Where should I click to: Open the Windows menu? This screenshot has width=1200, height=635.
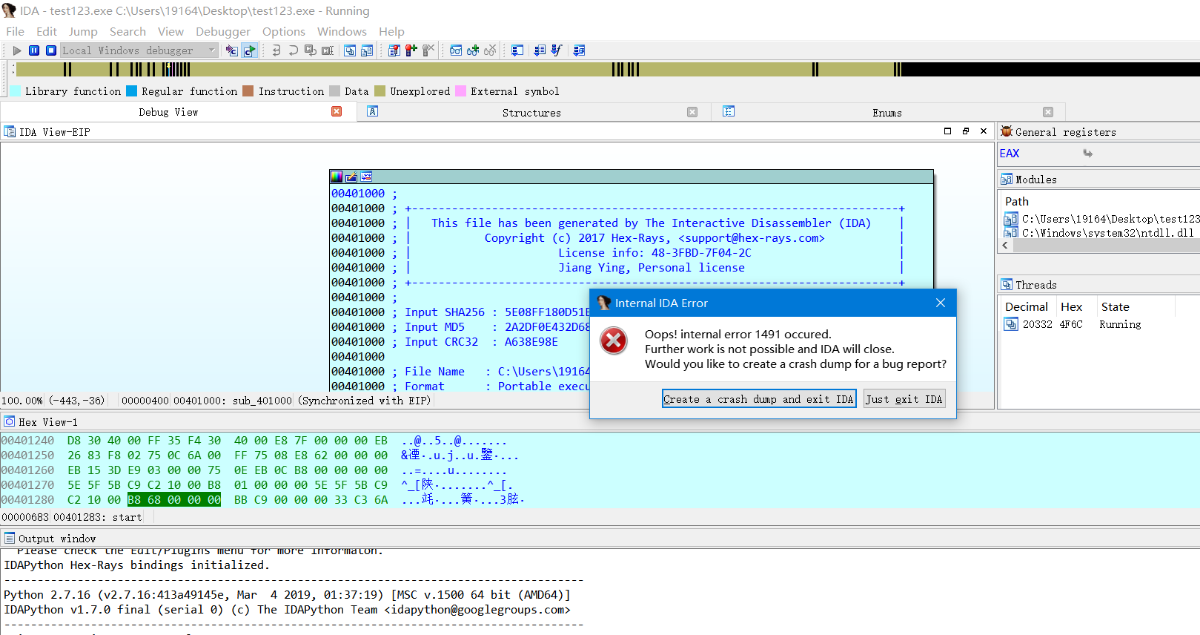[x=342, y=31]
